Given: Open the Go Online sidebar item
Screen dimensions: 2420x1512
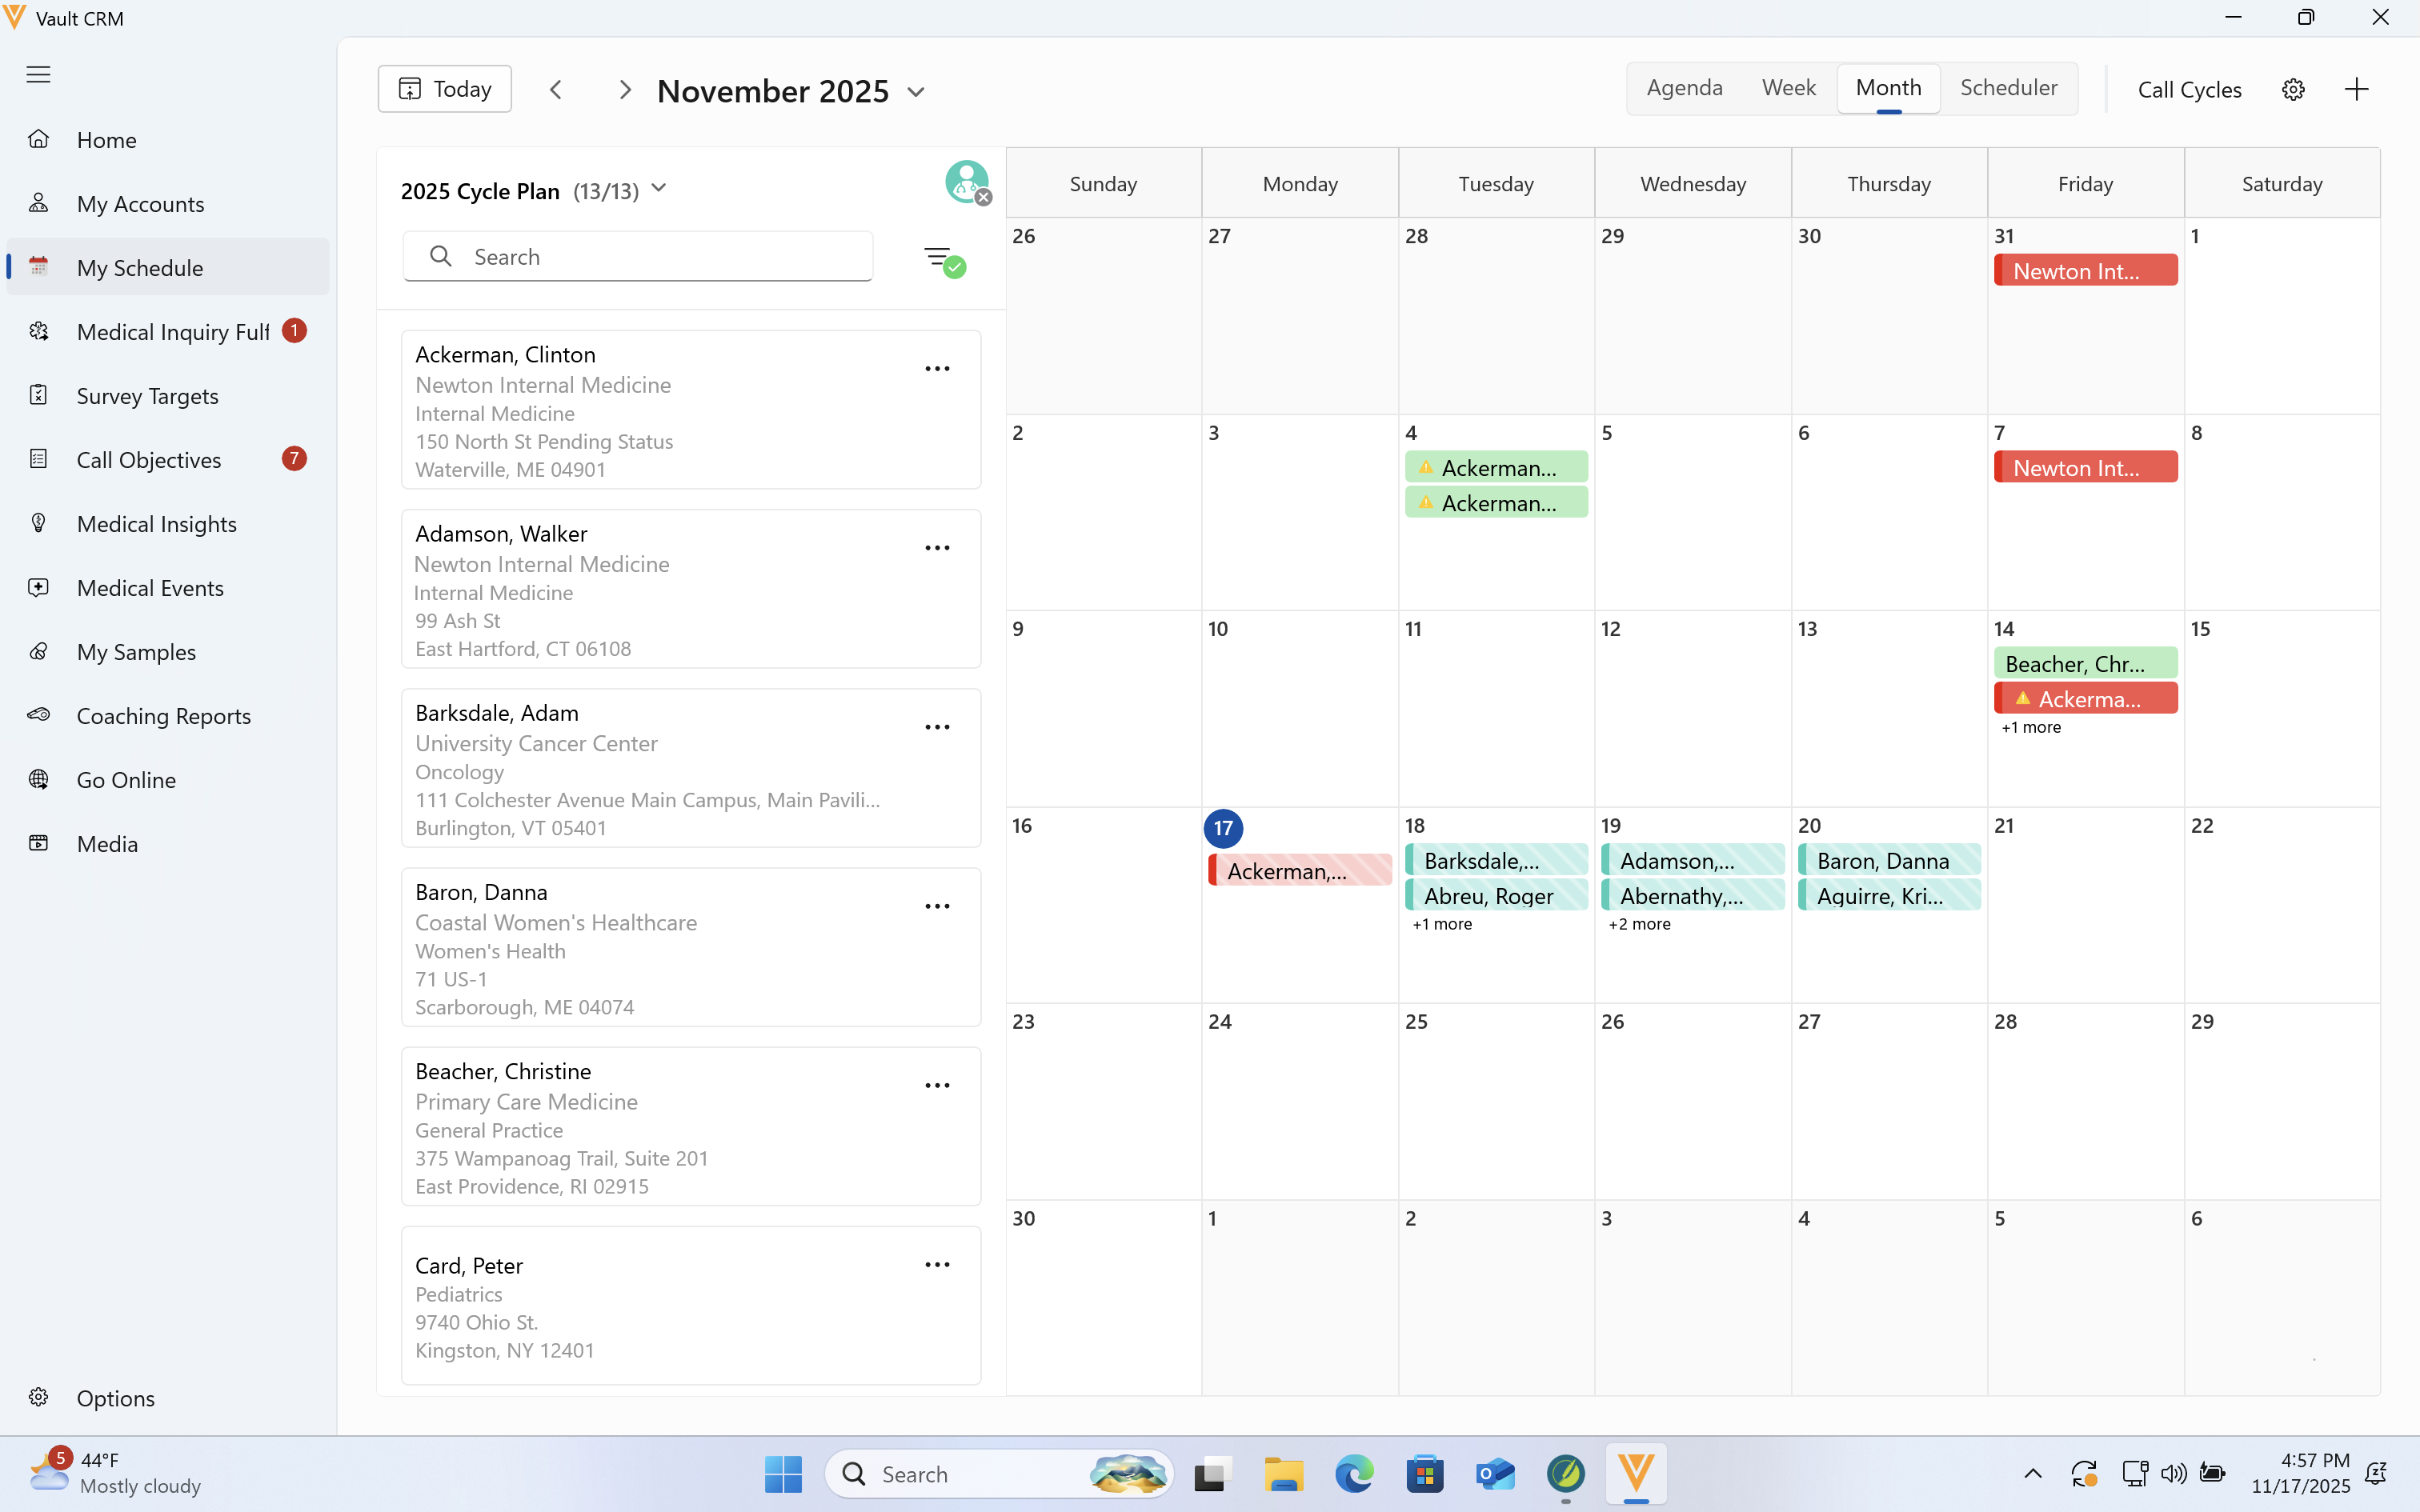Looking at the screenshot, I should [x=126, y=780].
